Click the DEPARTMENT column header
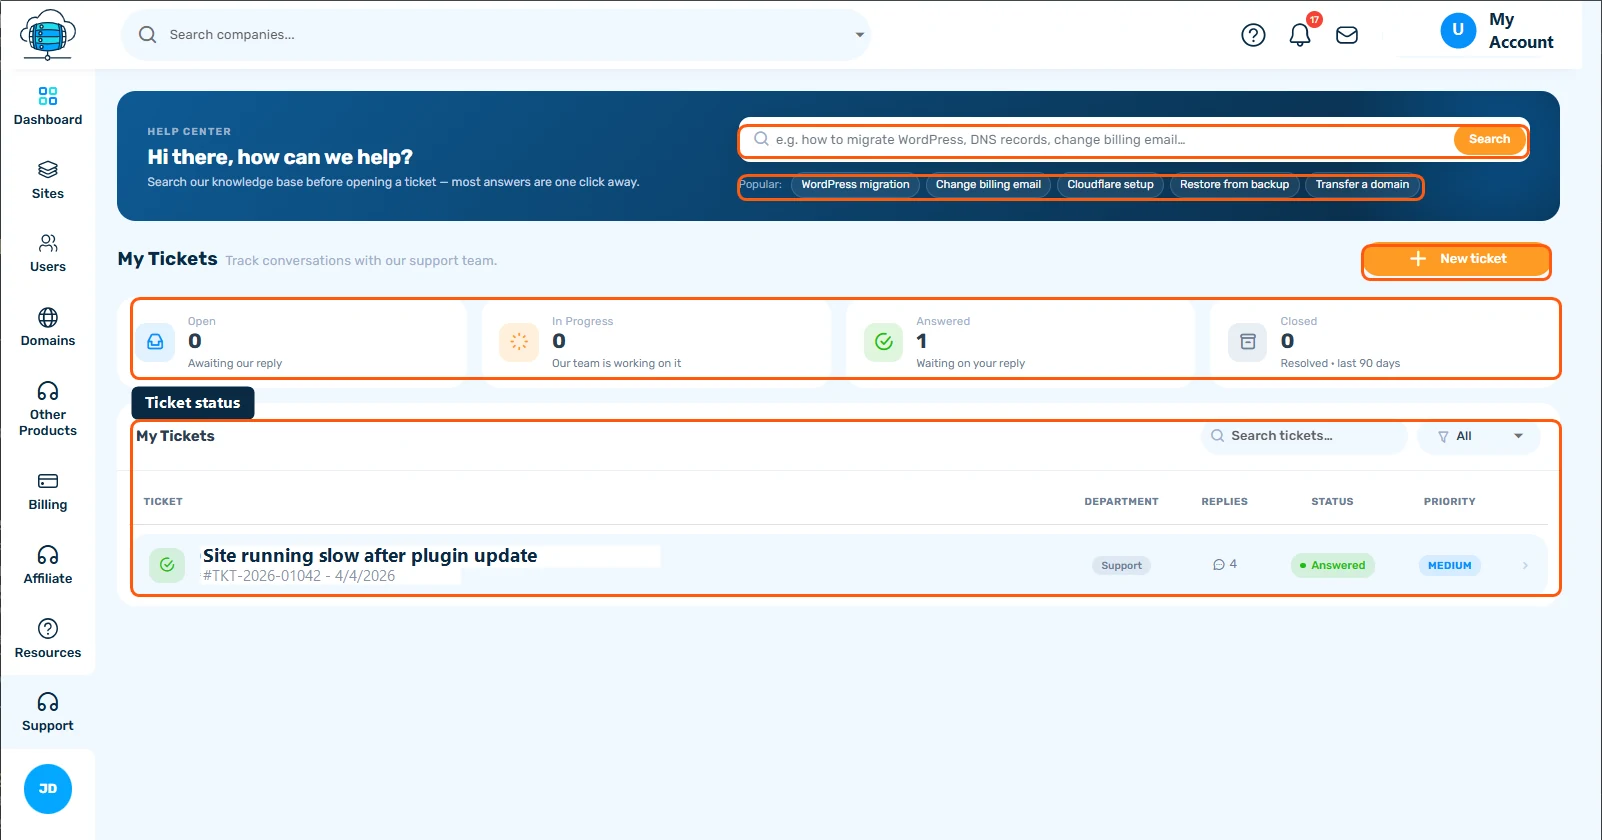The height and width of the screenshot is (840, 1602). [1121, 502]
